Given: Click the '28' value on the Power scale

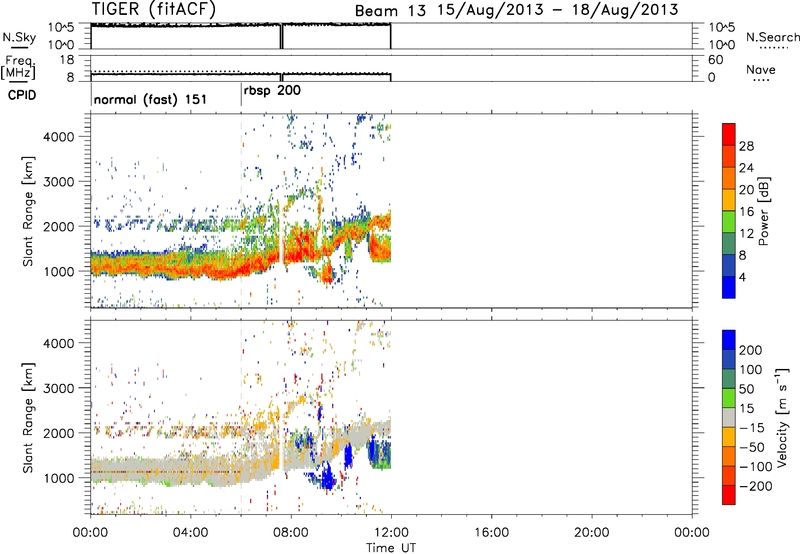Looking at the screenshot, I should click(x=746, y=146).
